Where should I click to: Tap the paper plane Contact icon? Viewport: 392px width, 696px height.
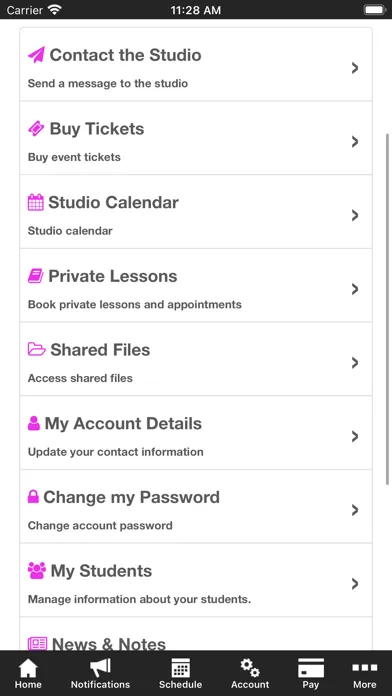(x=36, y=55)
